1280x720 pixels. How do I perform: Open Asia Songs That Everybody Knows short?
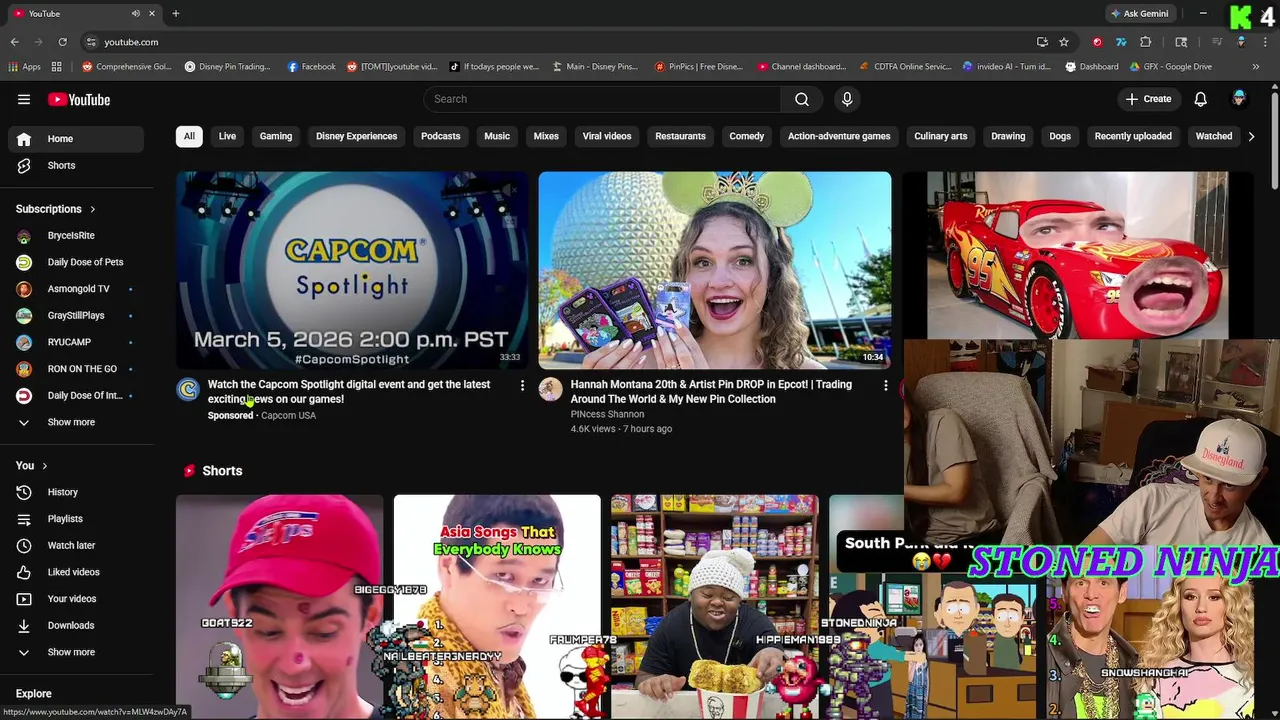[497, 607]
